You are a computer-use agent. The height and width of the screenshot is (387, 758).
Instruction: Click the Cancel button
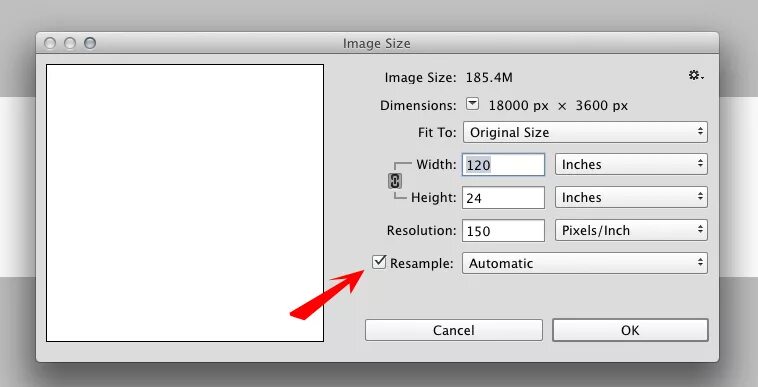click(453, 330)
